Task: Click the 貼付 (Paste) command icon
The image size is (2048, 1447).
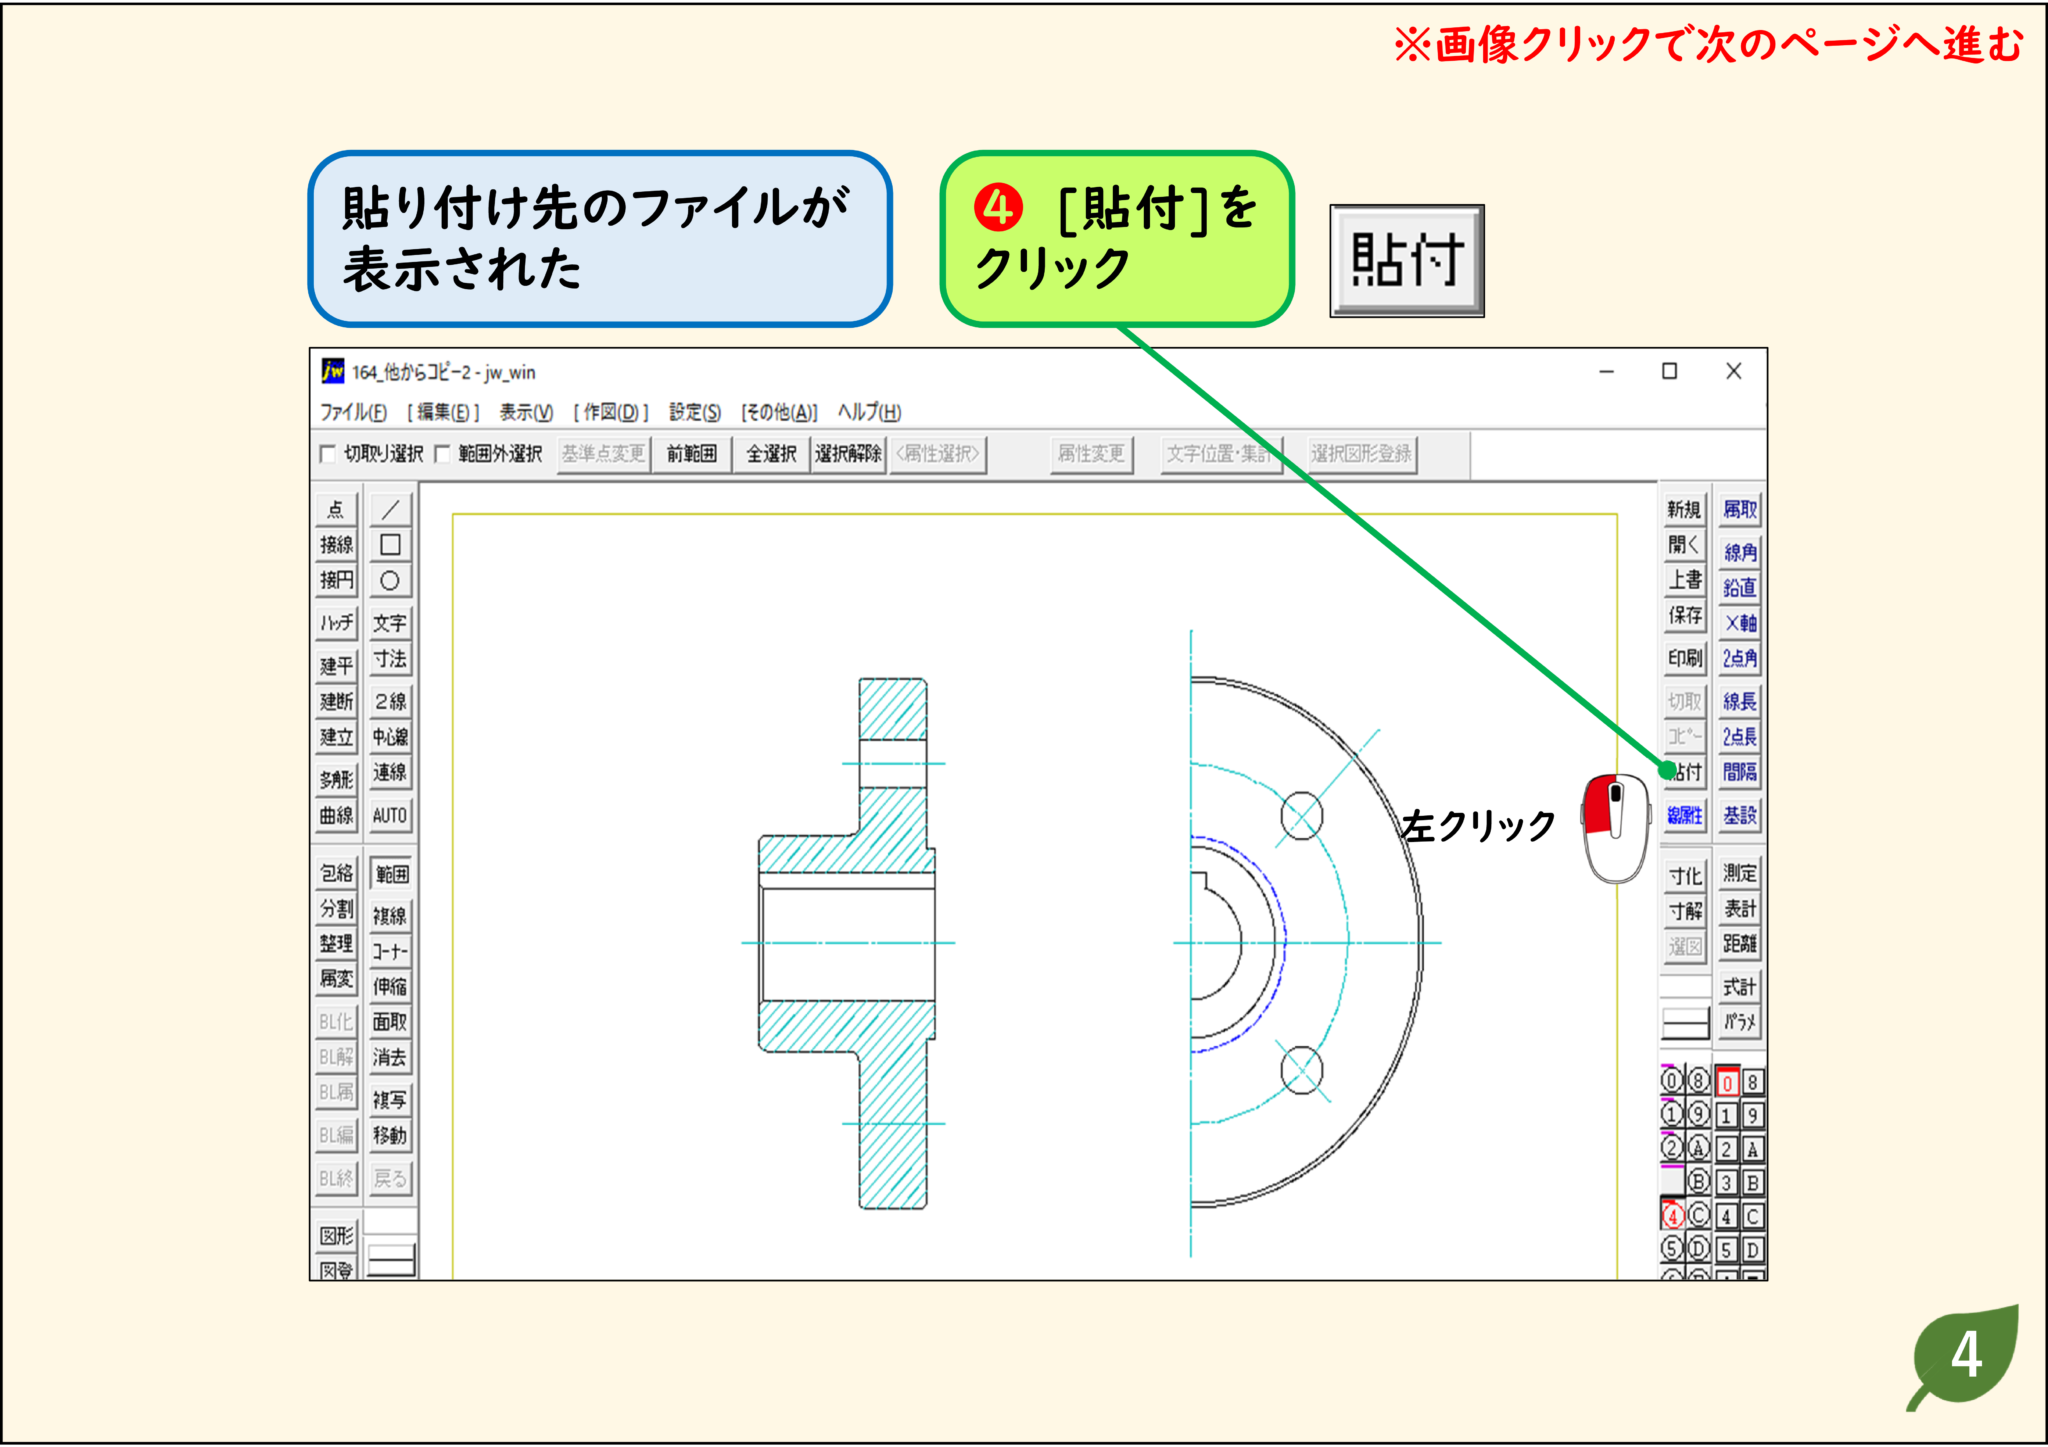Action: tap(1686, 772)
